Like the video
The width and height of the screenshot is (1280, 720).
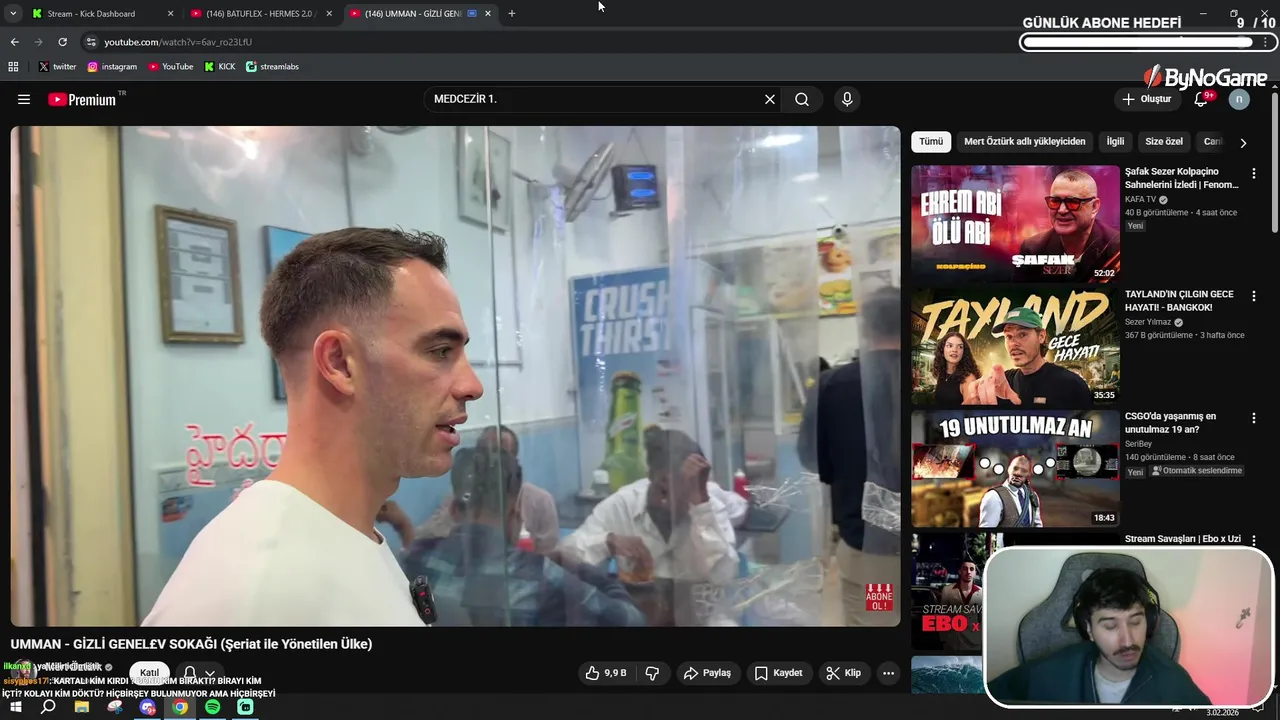coord(606,673)
